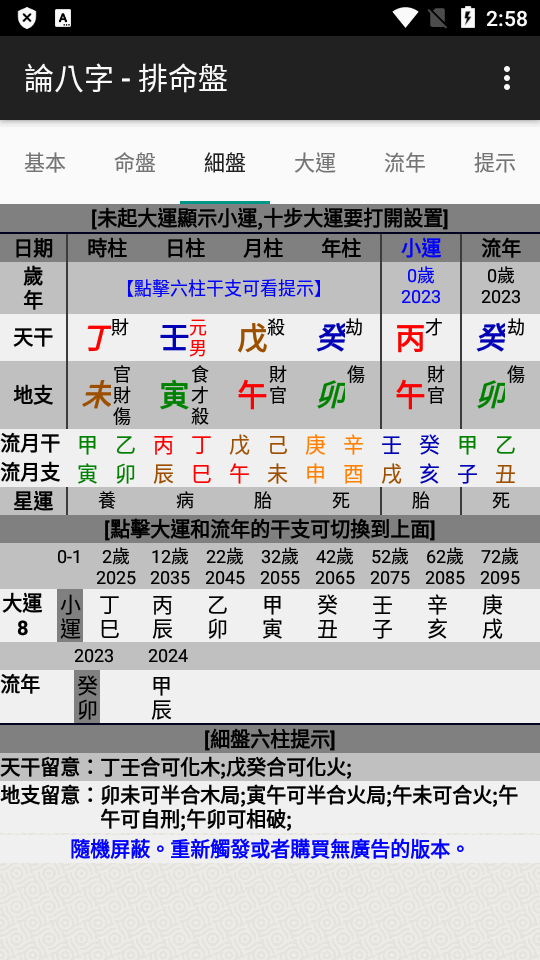Switch to the 命盤 tab
This screenshot has height=960, width=540.
(135, 163)
